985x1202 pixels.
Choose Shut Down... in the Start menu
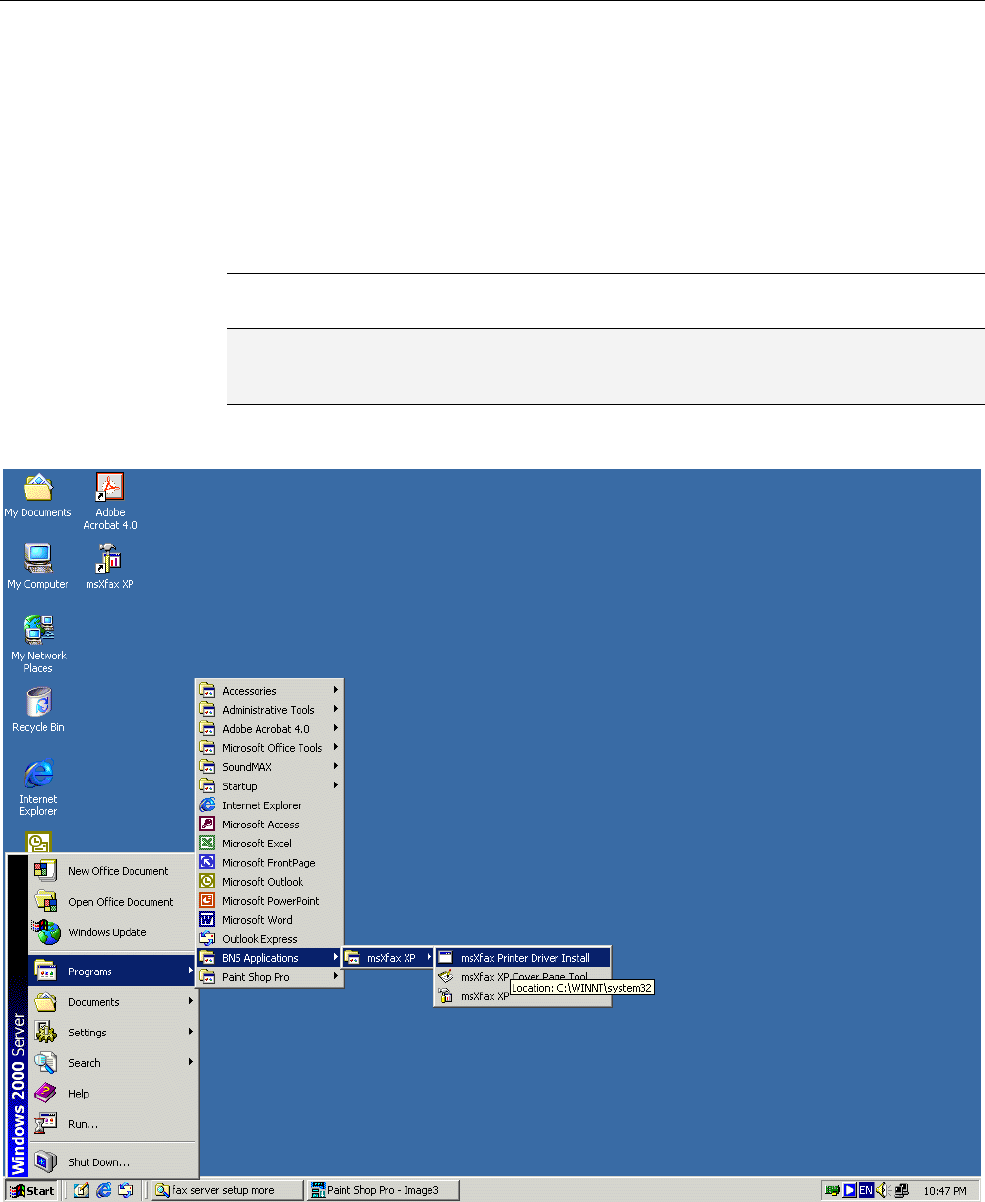[x=113, y=1162]
